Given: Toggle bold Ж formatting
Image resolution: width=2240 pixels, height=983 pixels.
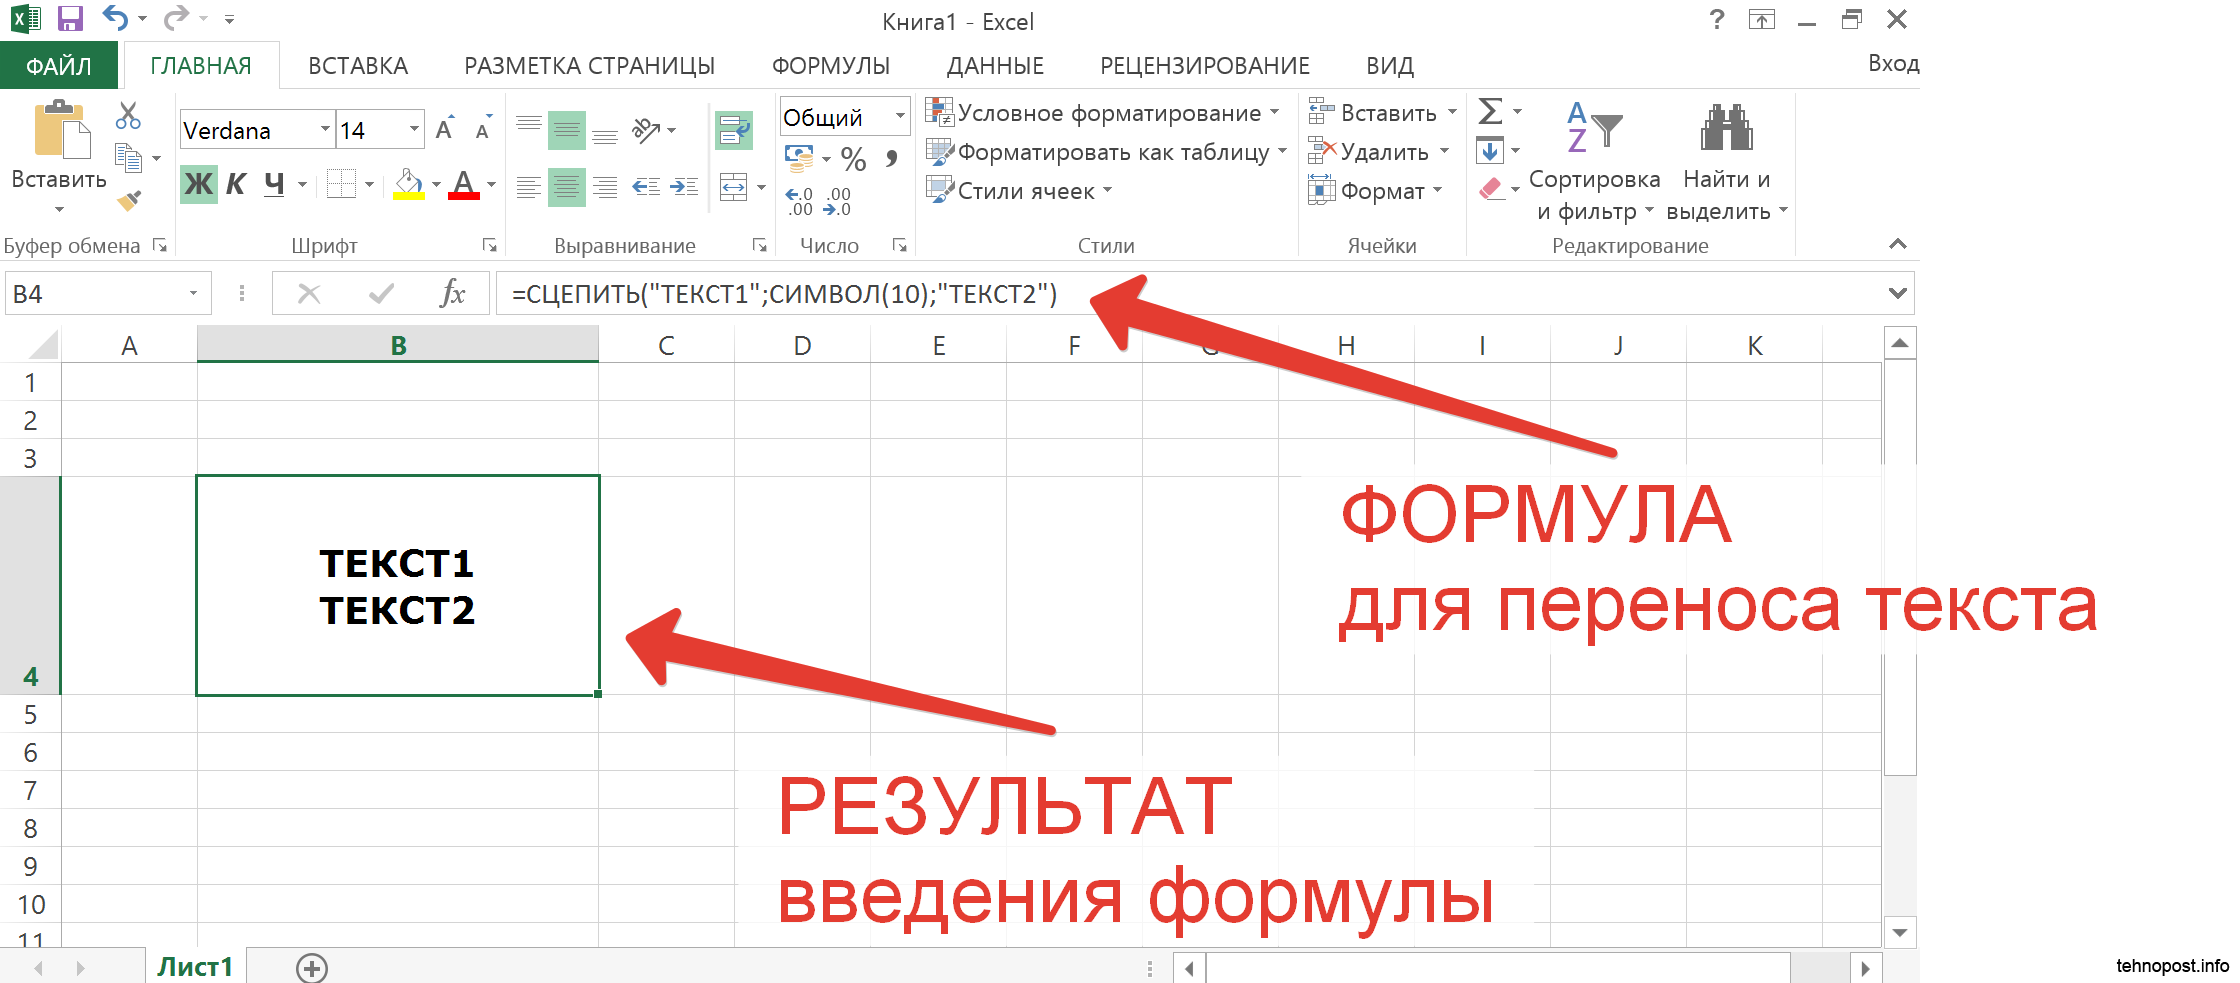Looking at the screenshot, I should coord(199,184).
